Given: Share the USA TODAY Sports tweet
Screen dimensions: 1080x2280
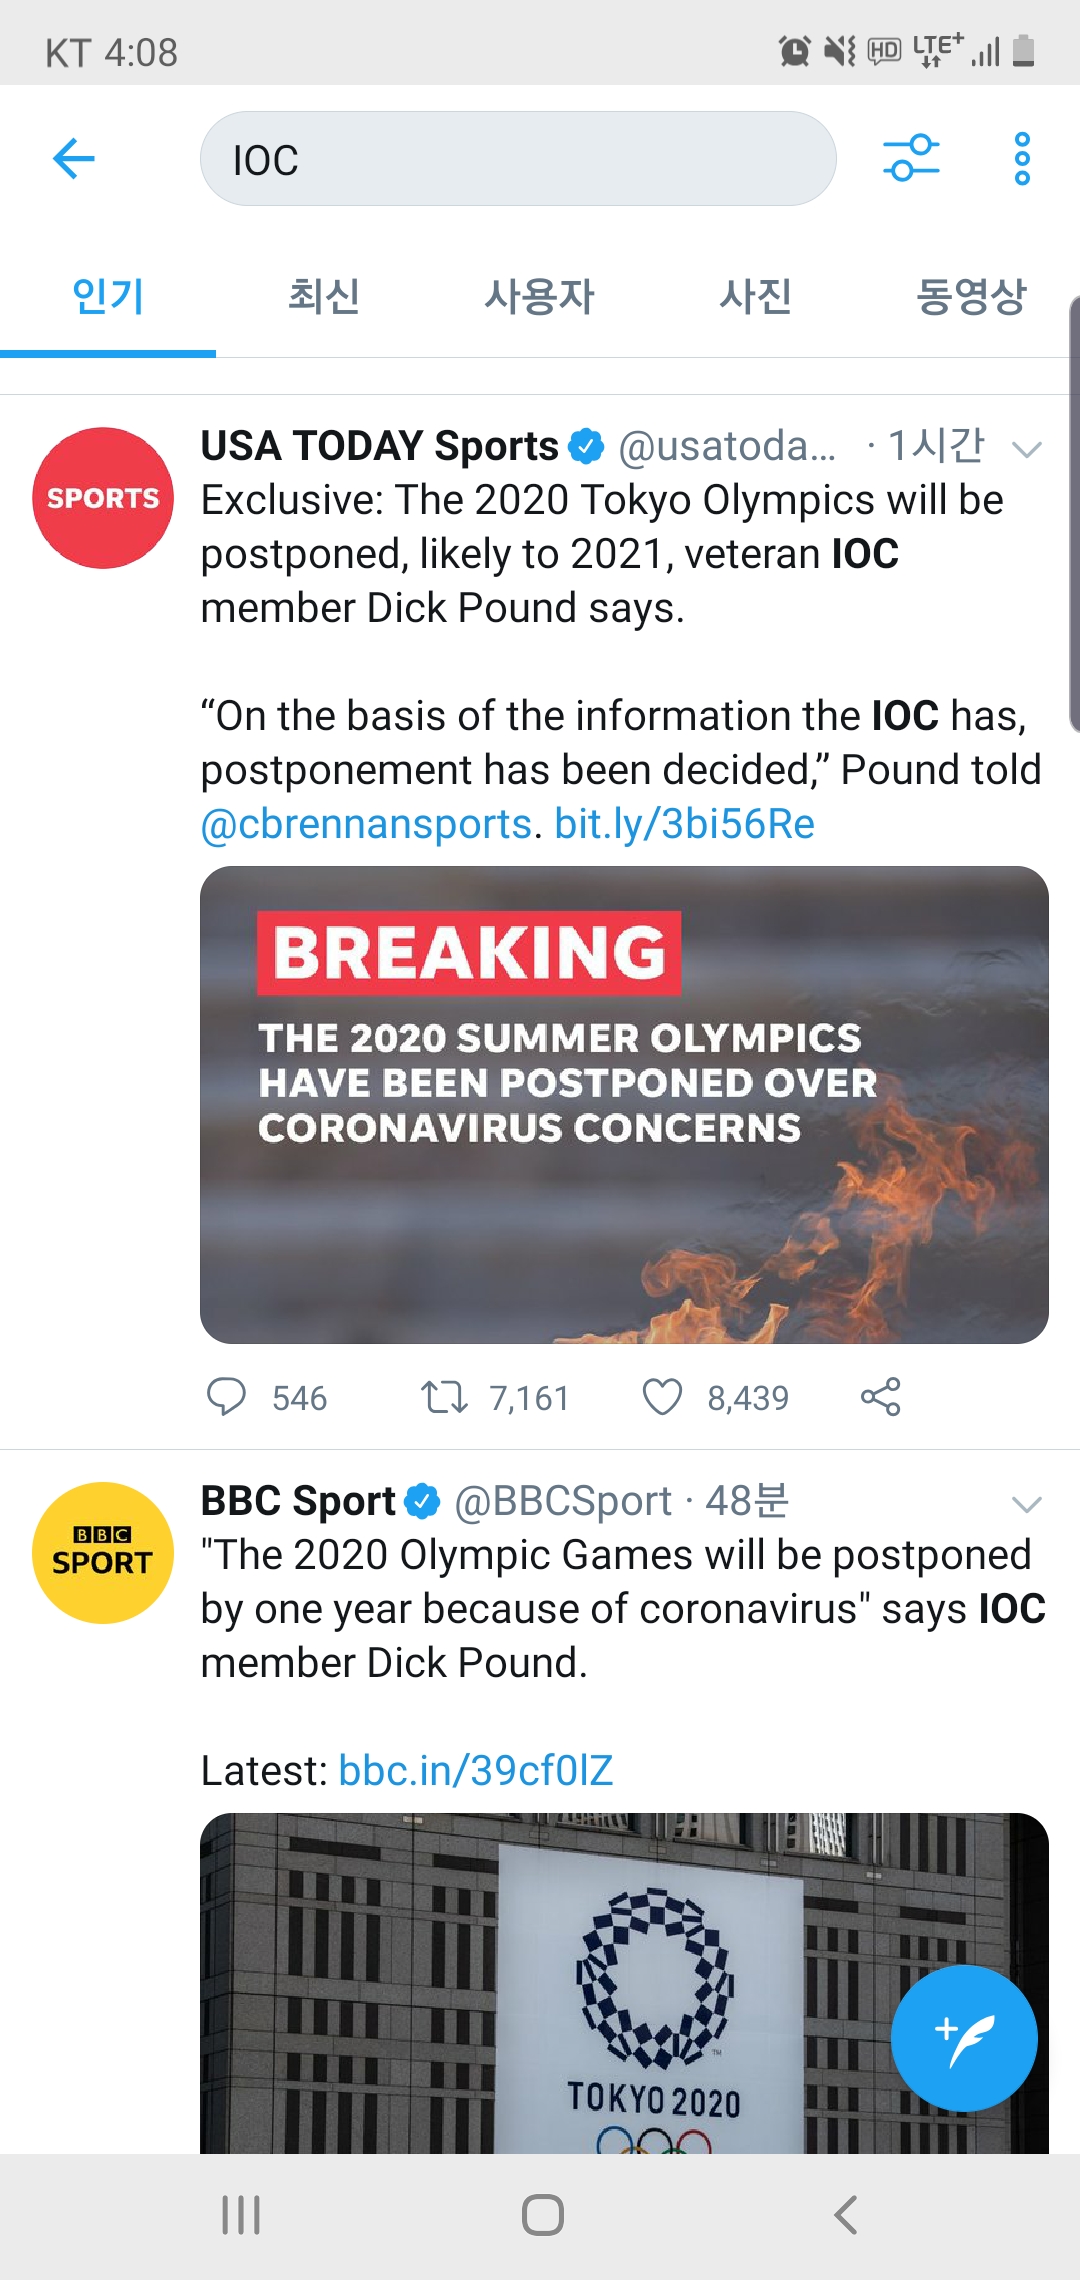Looking at the screenshot, I should pyautogui.click(x=881, y=1397).
